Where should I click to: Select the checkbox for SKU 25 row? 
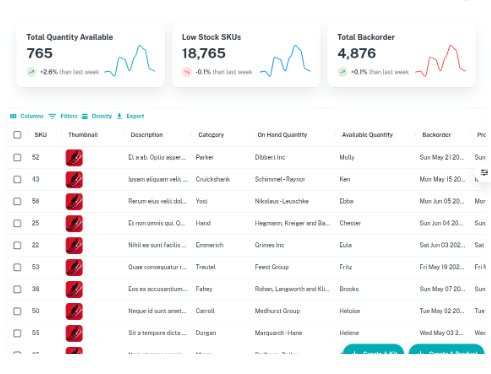point(17,223)
